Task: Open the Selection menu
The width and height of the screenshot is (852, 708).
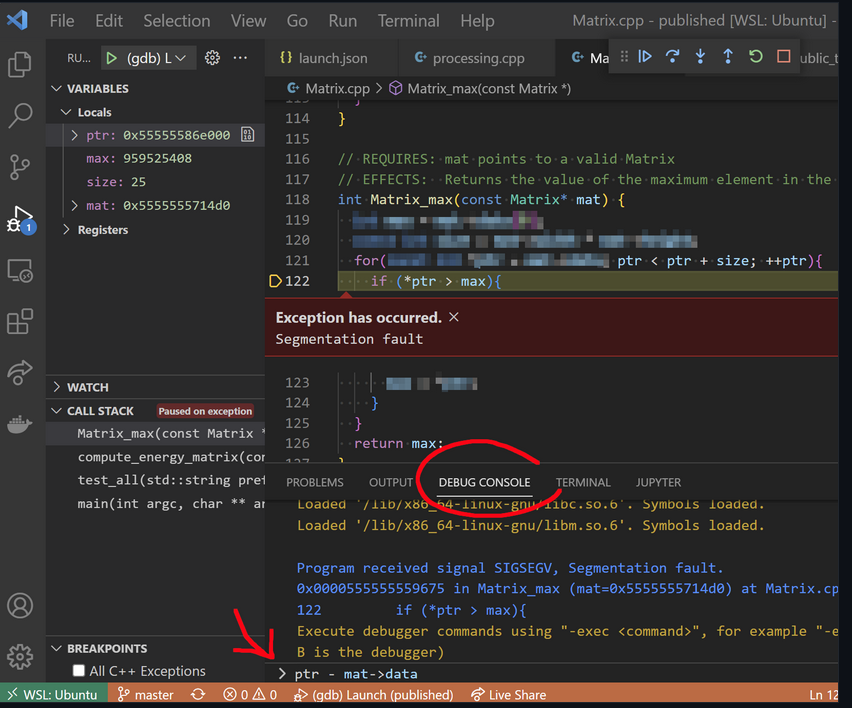Action: click(x=176, y=20)
